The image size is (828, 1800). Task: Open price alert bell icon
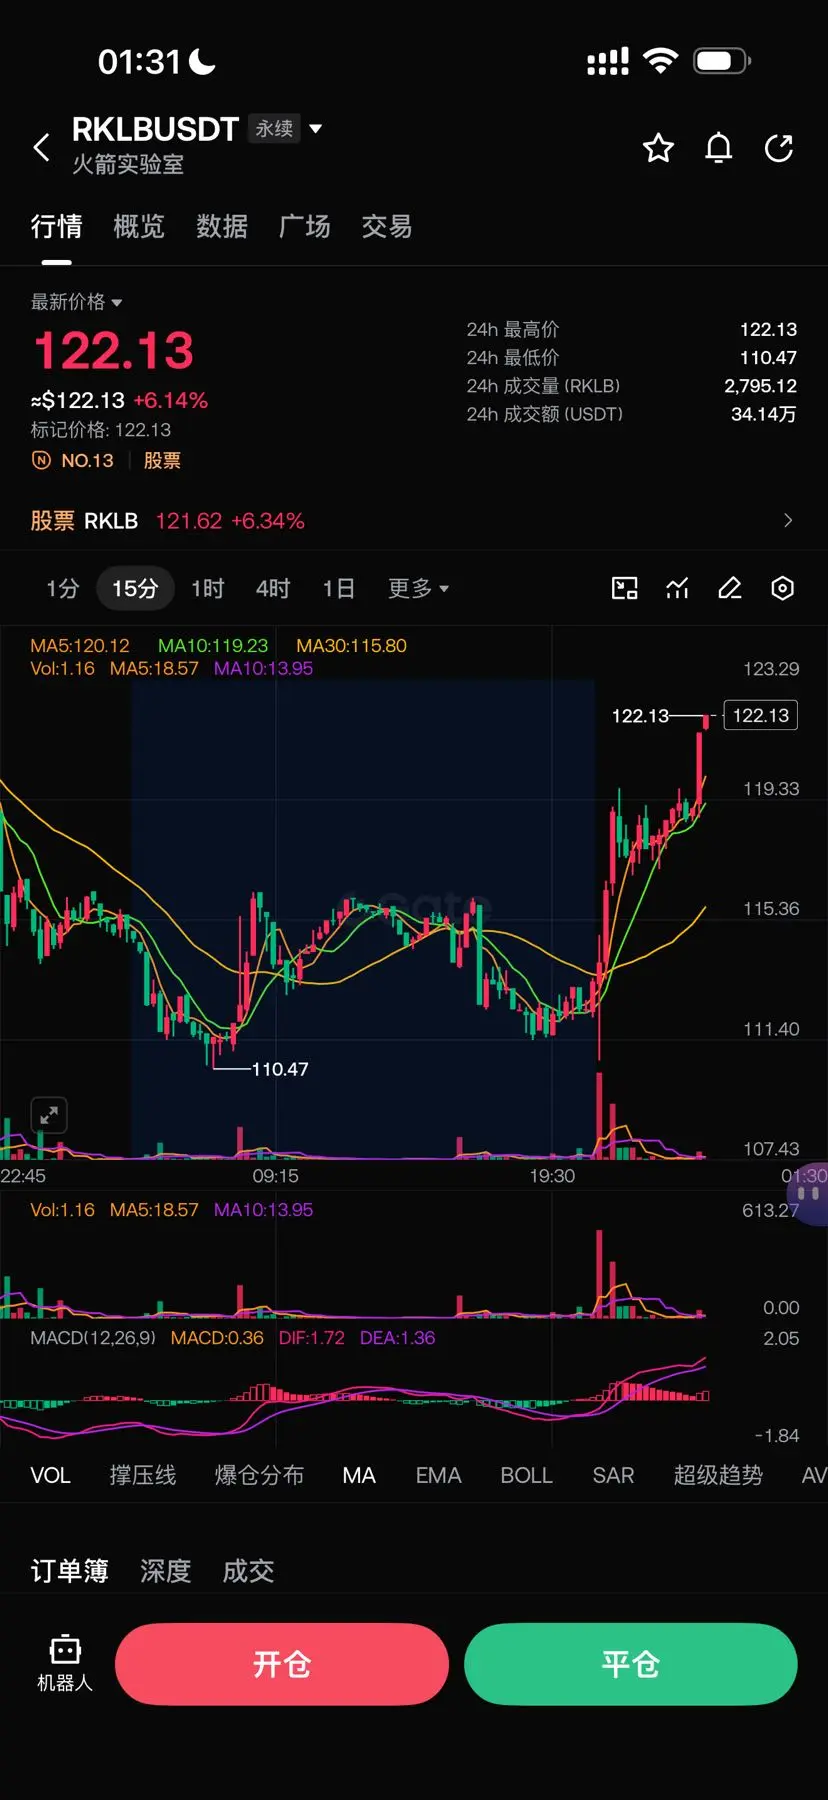(718, 148)
